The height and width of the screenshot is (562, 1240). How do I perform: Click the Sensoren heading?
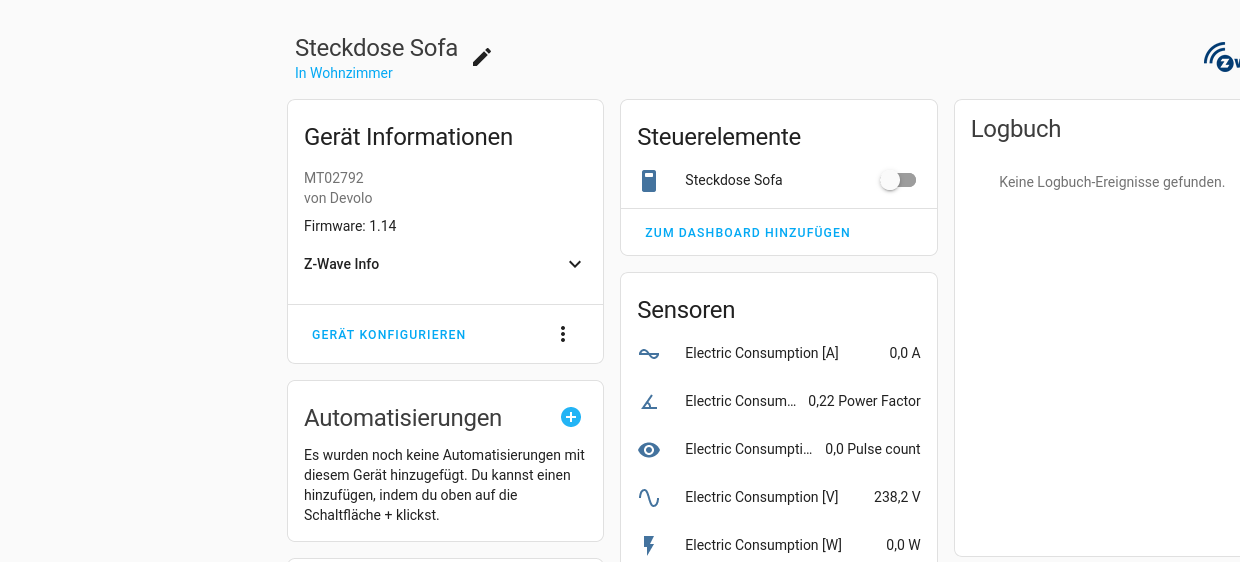tap(686, 310)
